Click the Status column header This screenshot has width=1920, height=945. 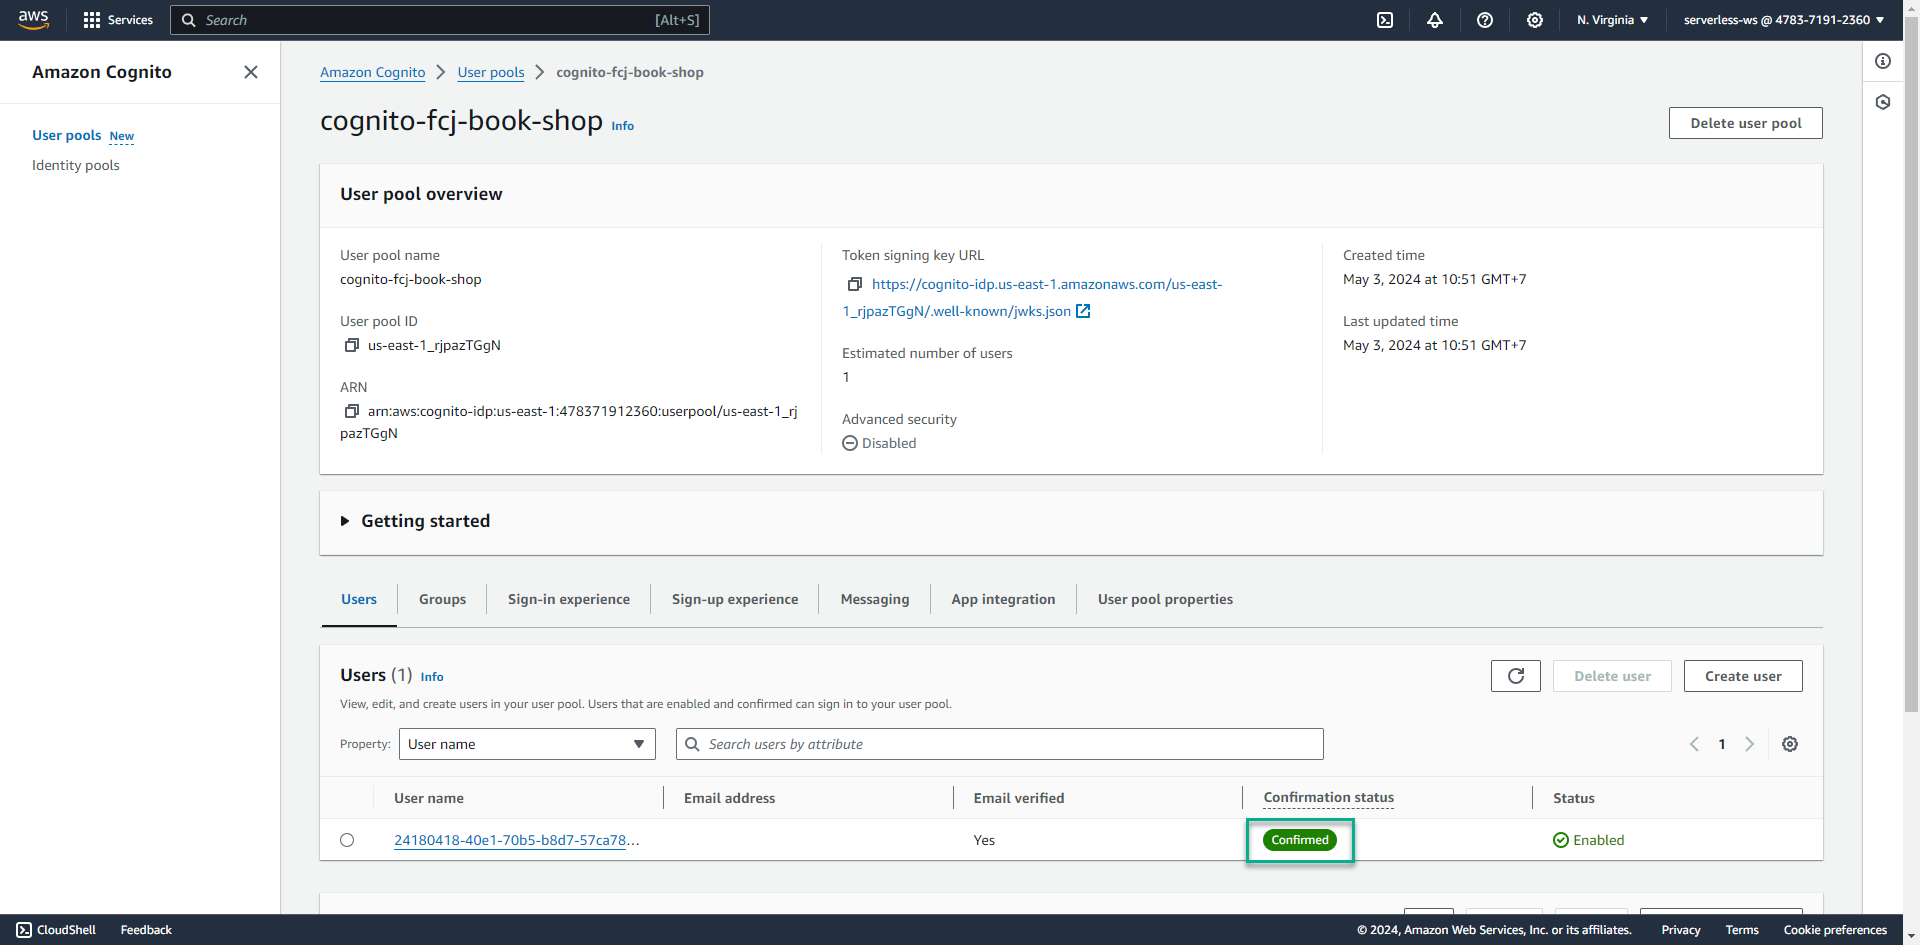pos(1574,798)
